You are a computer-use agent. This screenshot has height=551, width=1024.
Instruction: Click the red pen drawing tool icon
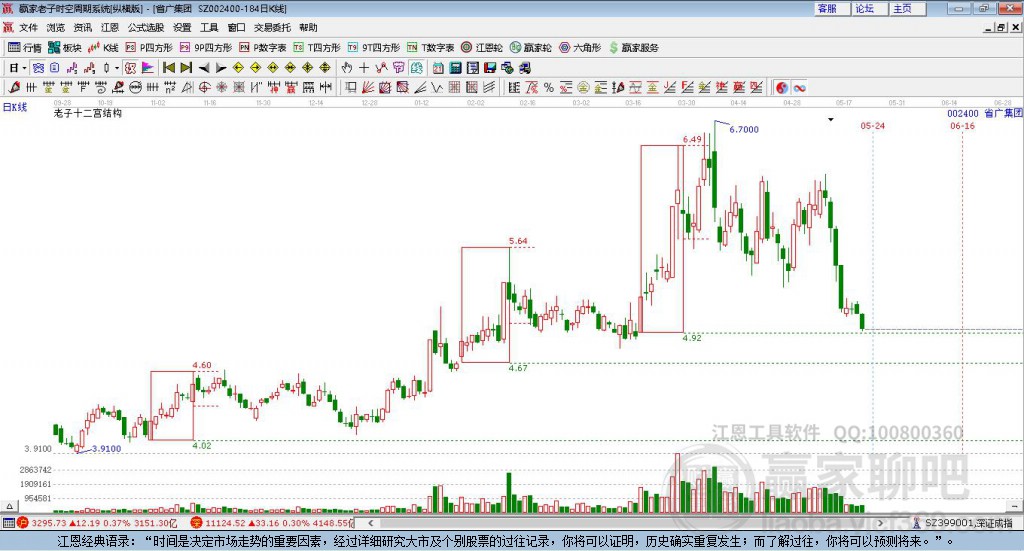14,87
